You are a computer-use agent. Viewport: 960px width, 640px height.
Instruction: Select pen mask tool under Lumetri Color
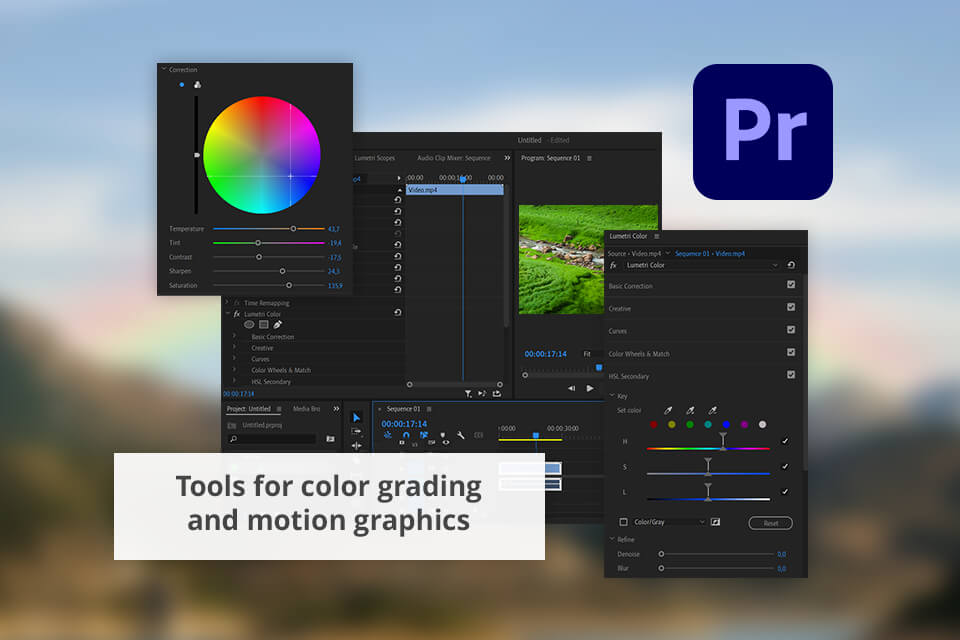(x=278, y=325)
